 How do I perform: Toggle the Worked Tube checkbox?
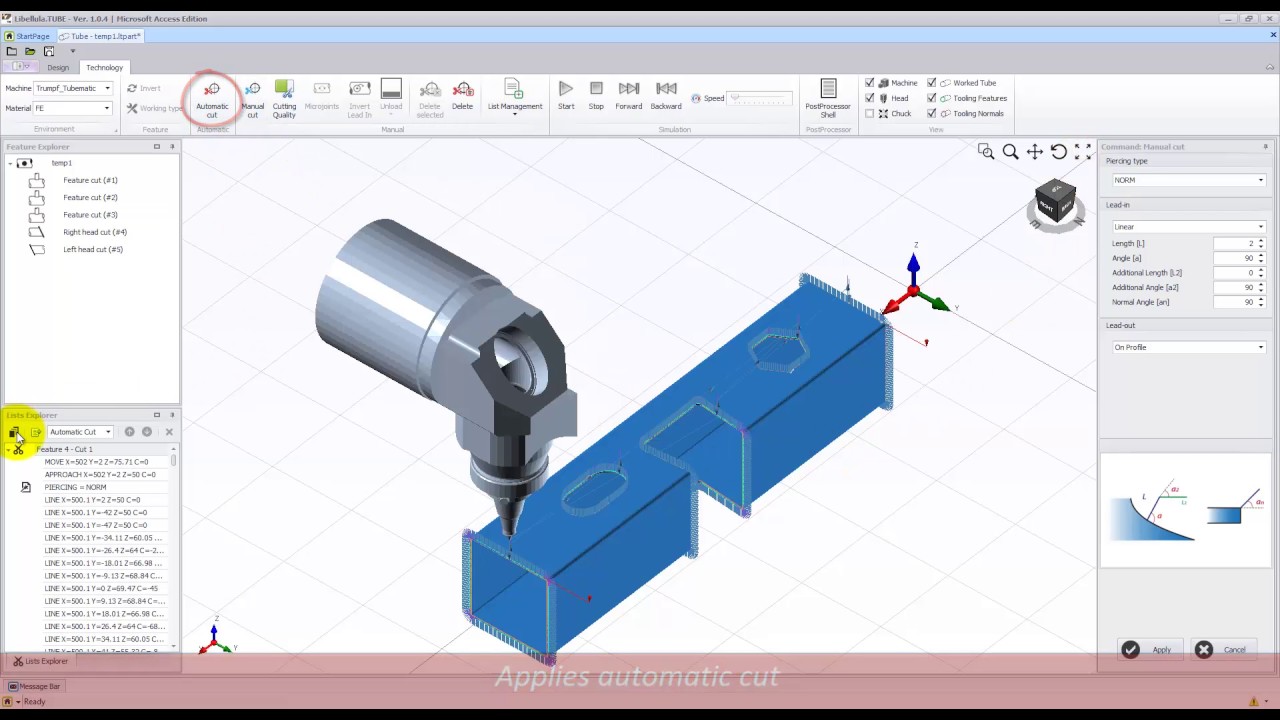[932, 83]
